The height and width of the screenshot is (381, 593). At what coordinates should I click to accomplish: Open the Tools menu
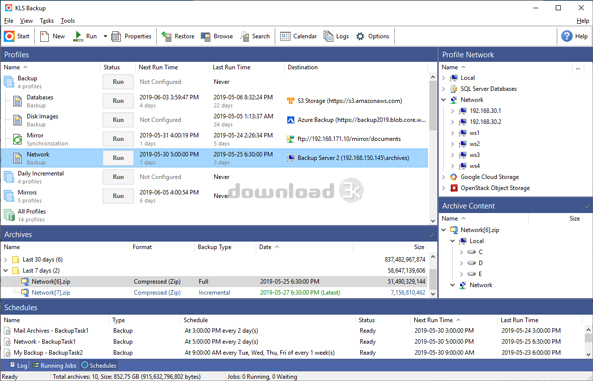pyautogui.click(x=68, y=21)
